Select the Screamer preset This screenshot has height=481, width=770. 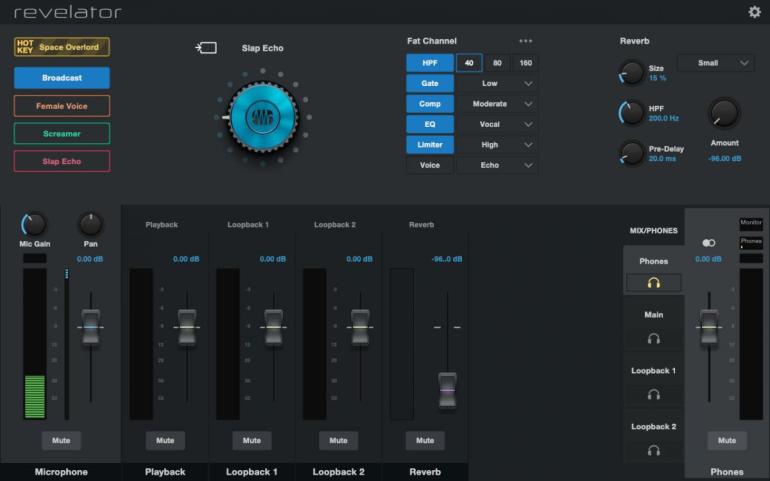coord(62,134)
